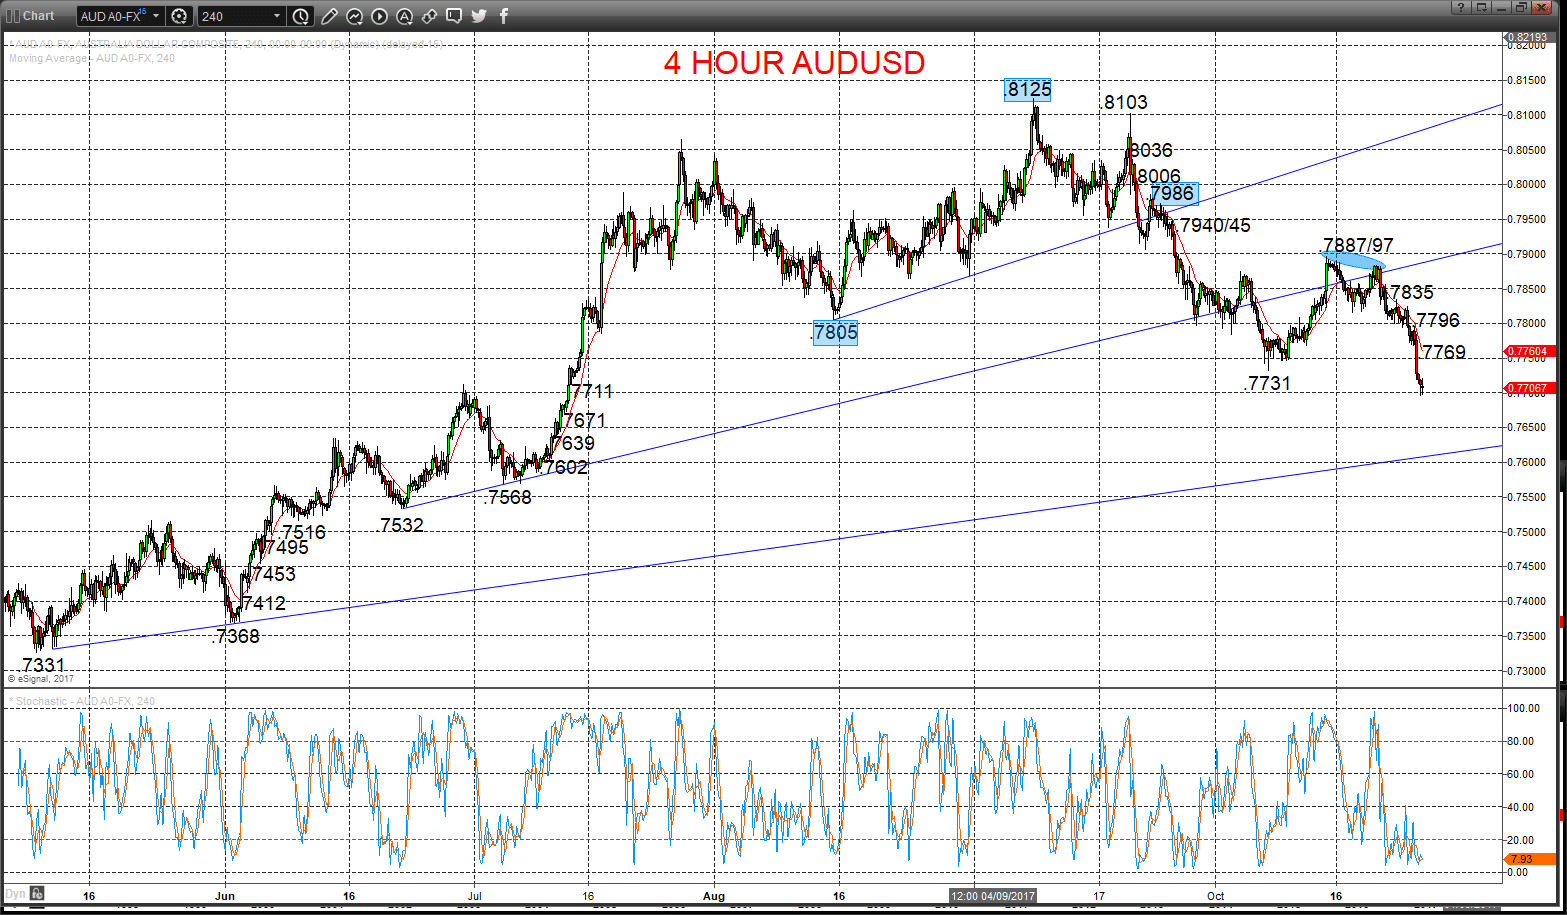
Task: Click the 0.81000 price axis label
Action: coord(1527,115)
